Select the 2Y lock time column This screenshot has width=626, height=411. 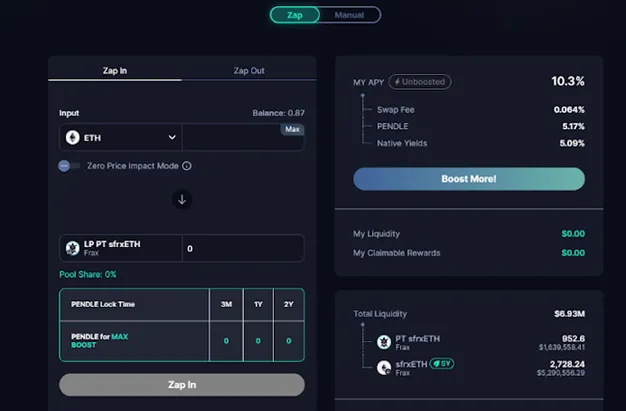[x=289, y=304]
